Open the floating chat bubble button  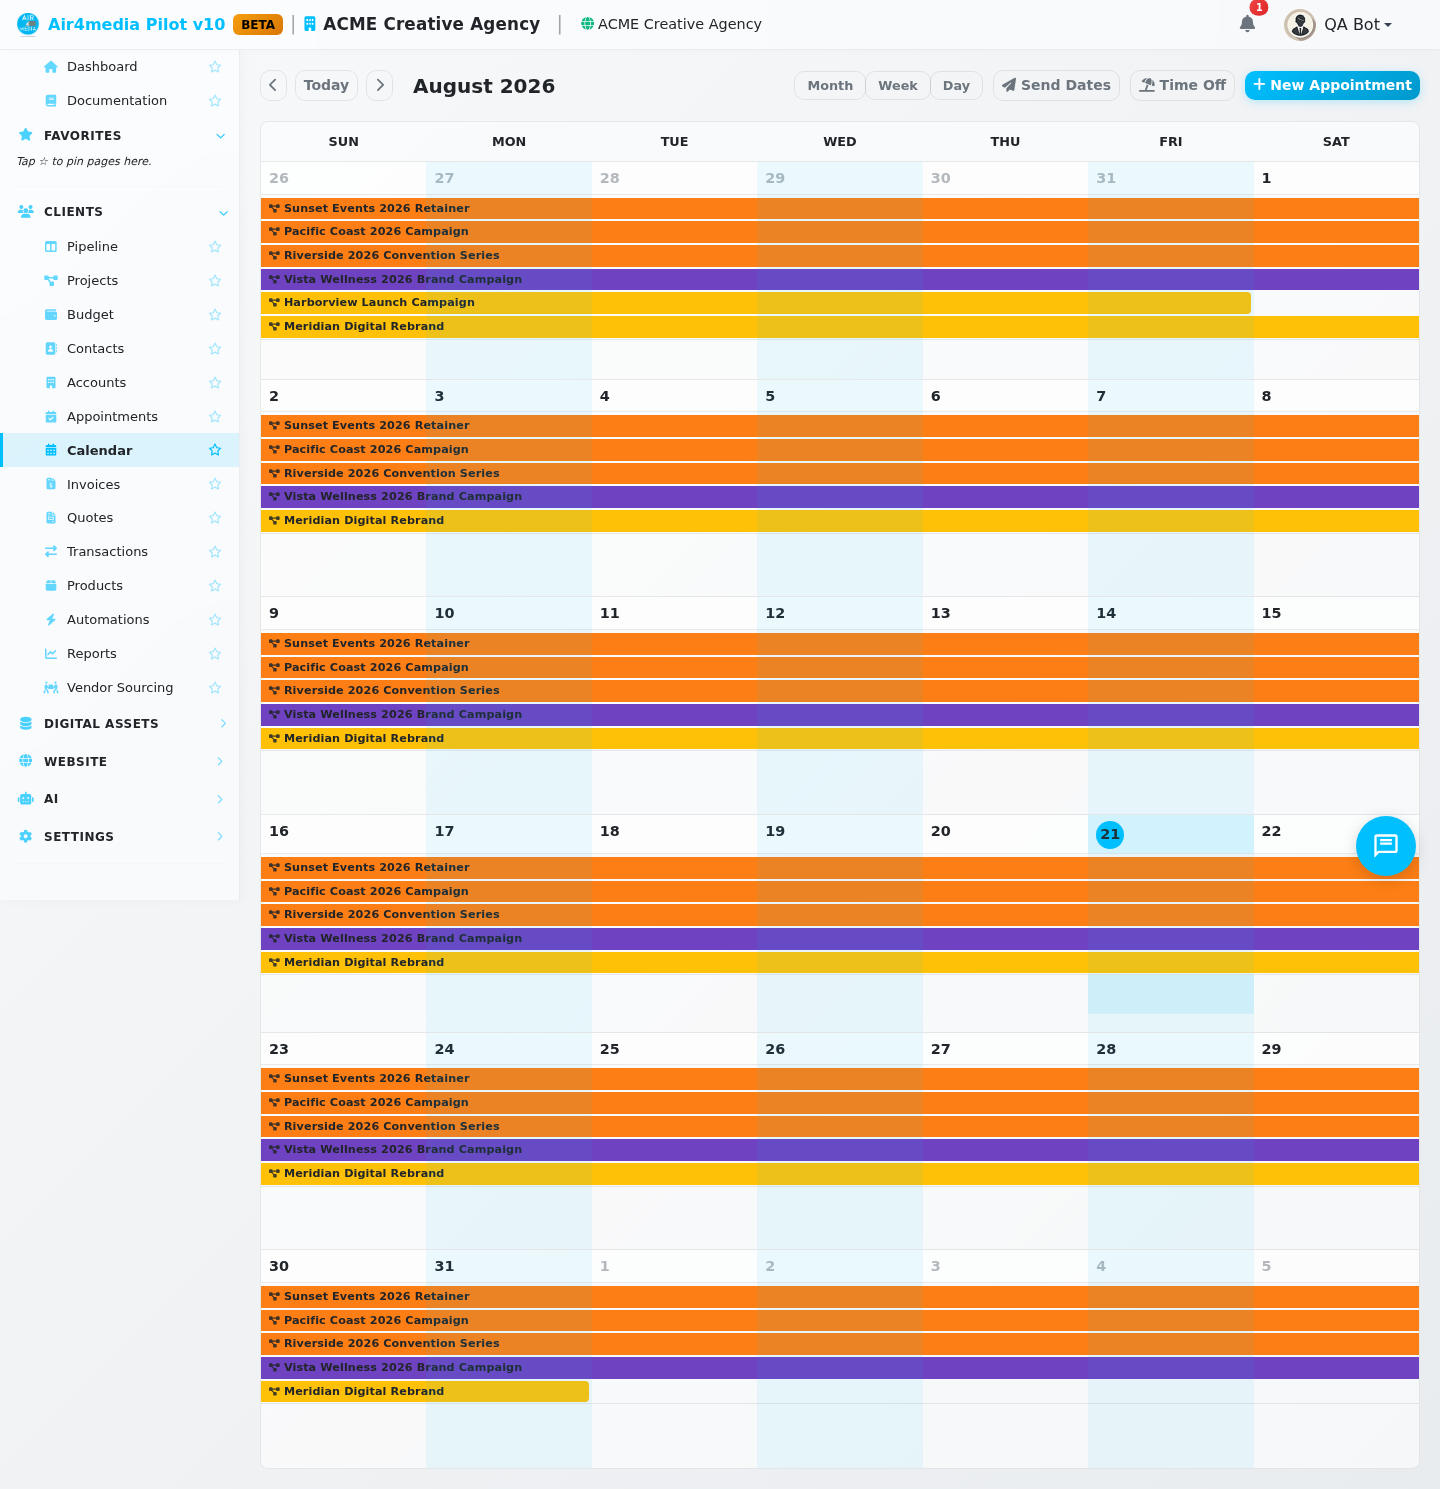click(1386, 846)
